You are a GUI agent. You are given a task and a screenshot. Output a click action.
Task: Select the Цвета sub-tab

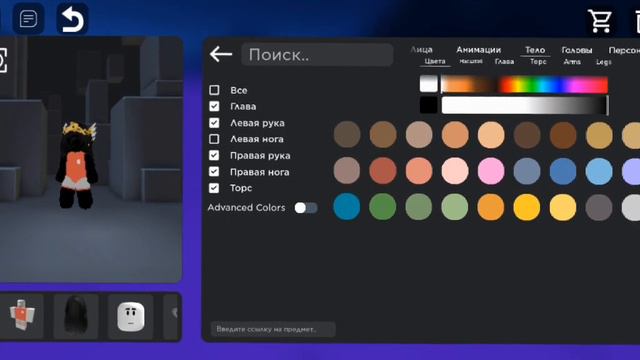(x=435, y=61)
